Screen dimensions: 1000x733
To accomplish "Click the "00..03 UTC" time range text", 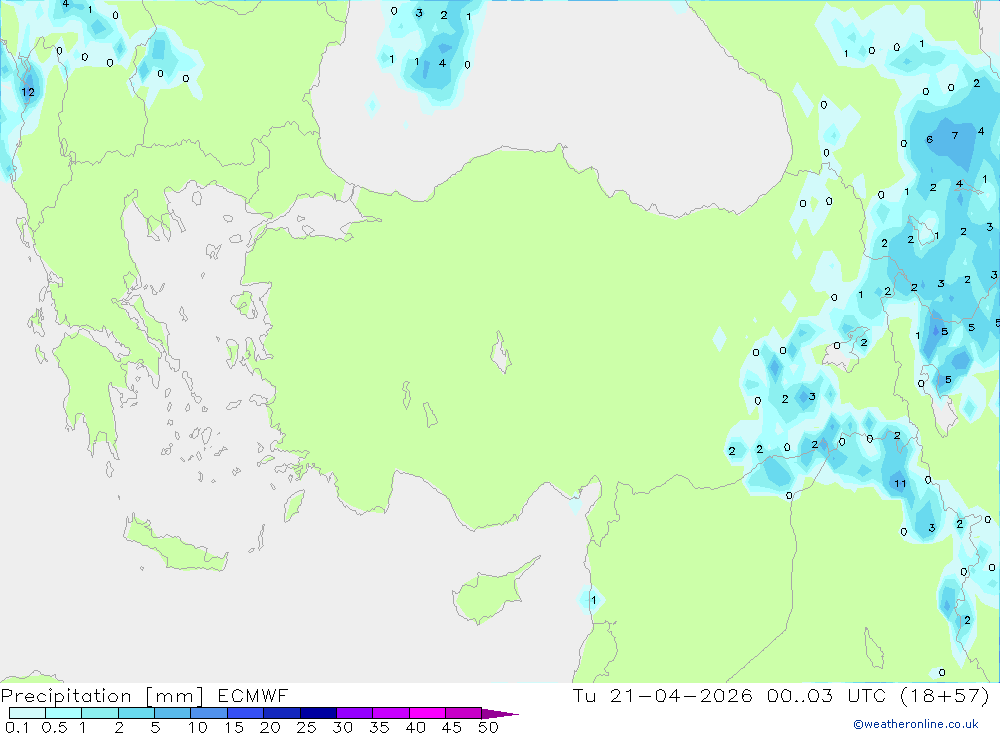I will [827, 695].
